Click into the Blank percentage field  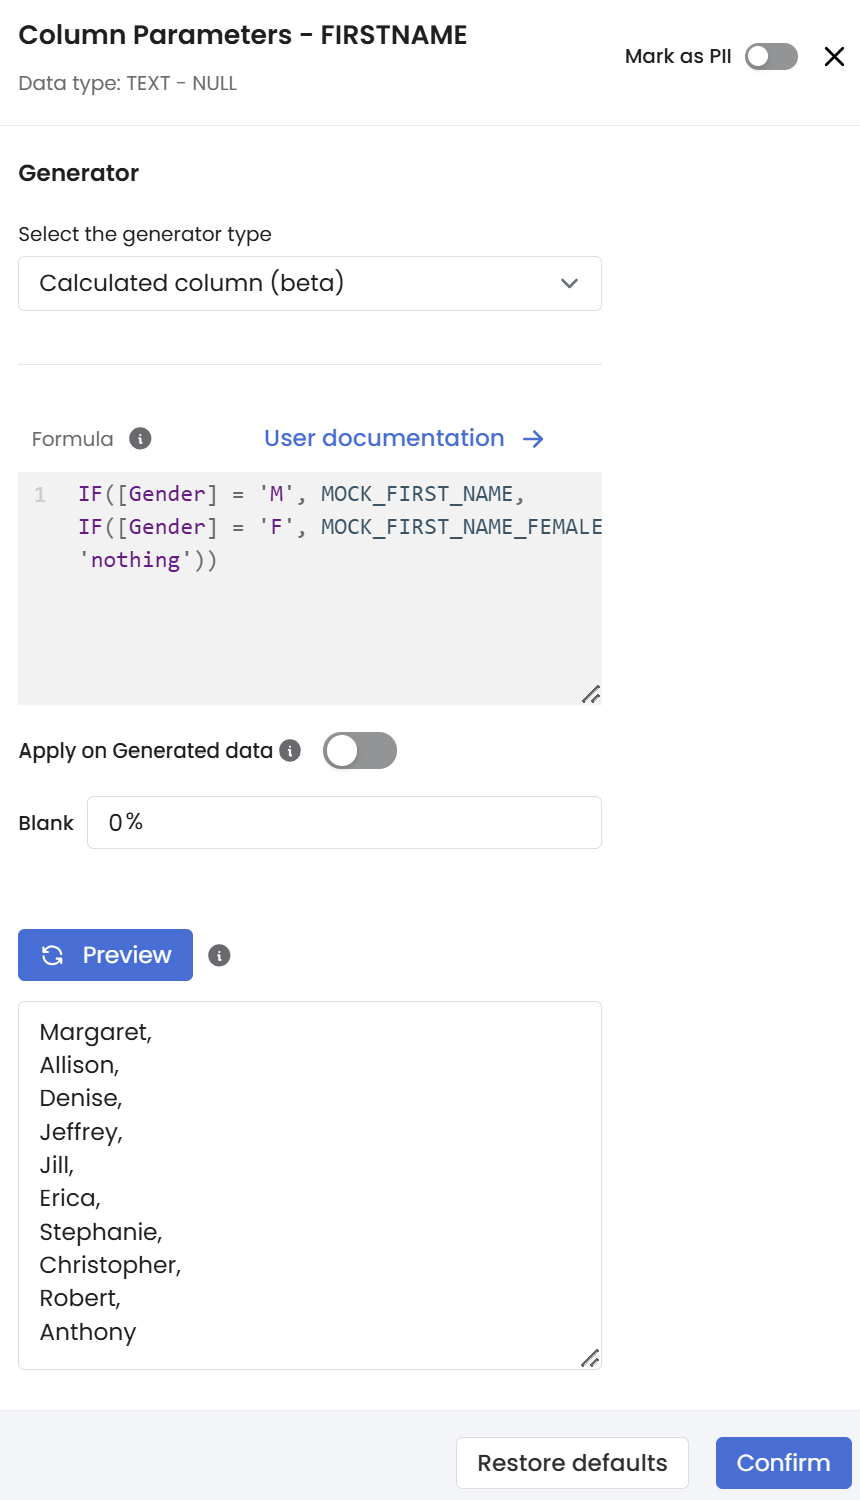coord(344,823)
